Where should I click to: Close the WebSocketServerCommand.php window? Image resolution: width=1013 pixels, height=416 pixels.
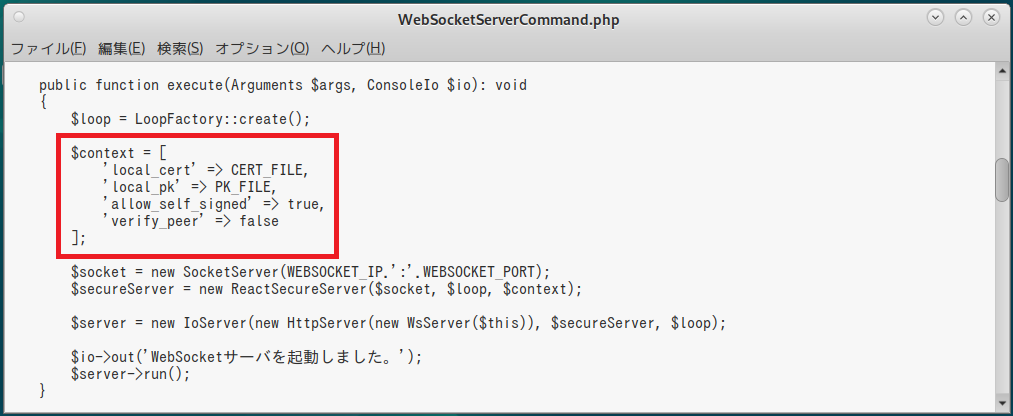pyautogui.click(x=991, y=17)
